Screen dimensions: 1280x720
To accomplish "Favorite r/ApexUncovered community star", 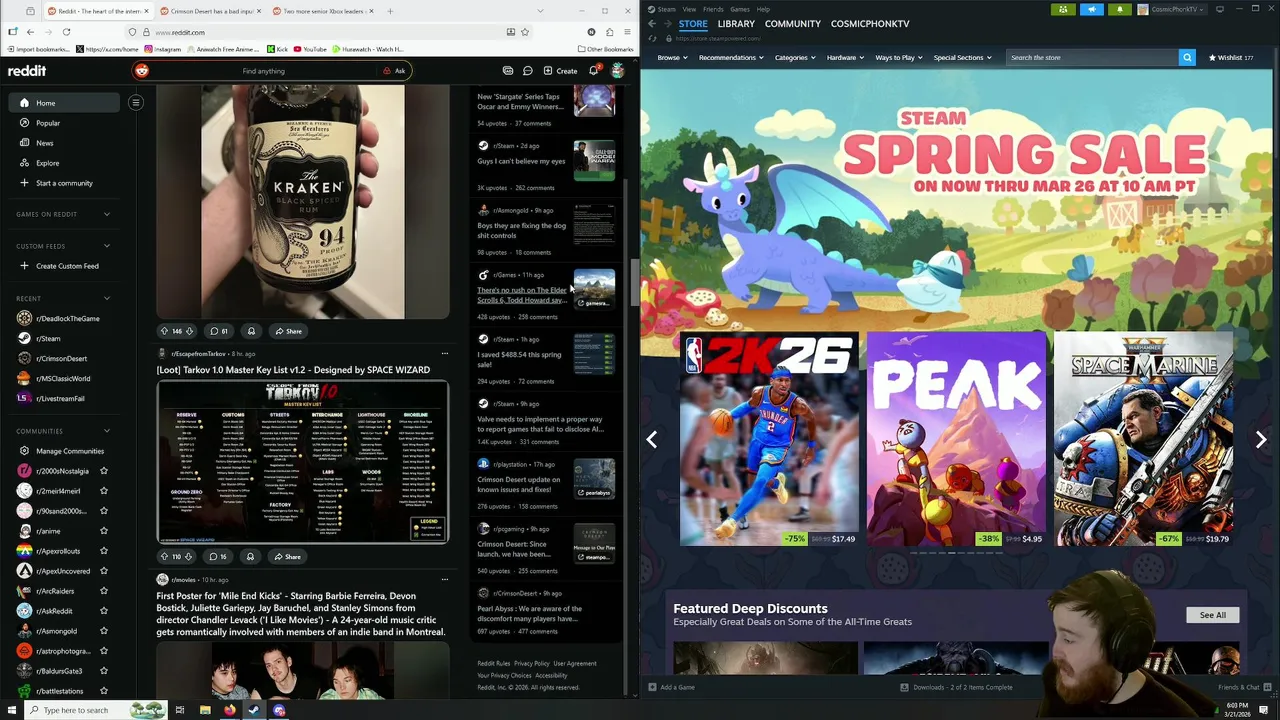I will coord(103,571).
